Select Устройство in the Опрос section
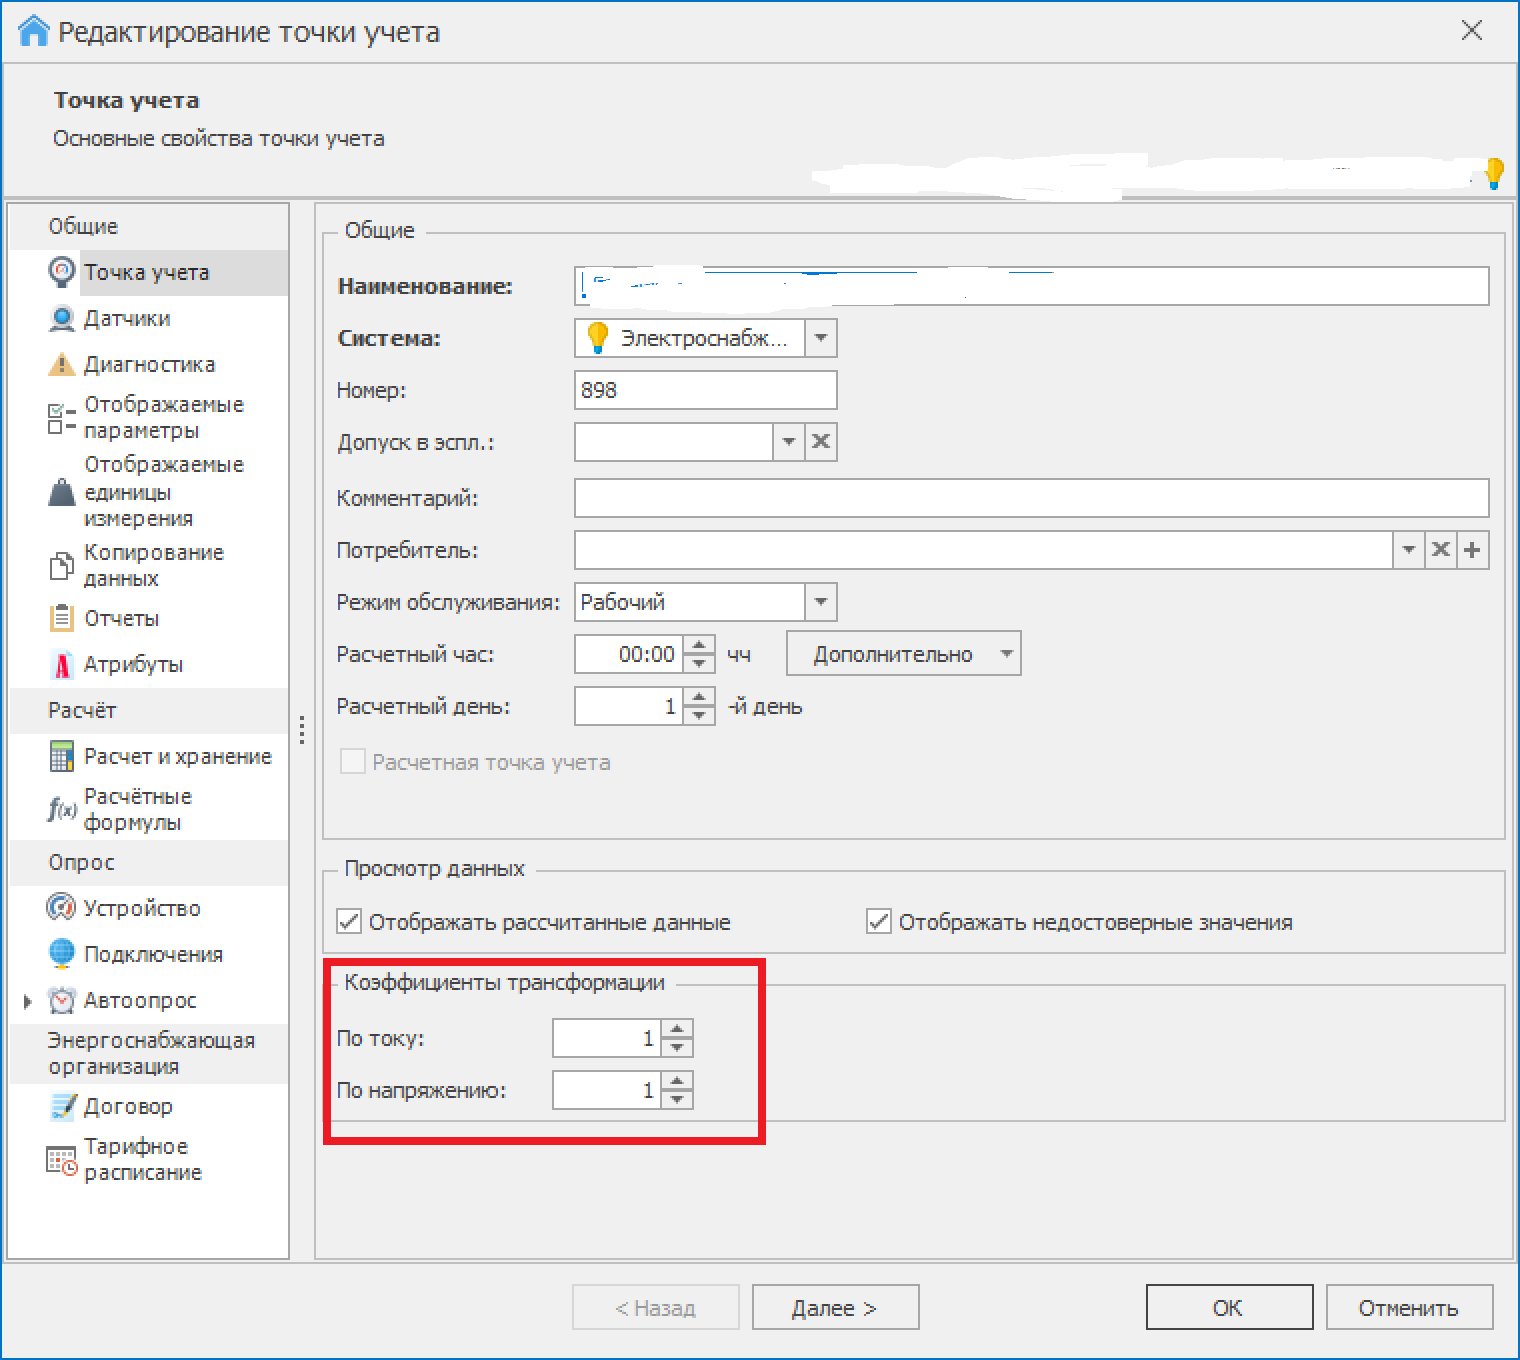 click(142, 908)
